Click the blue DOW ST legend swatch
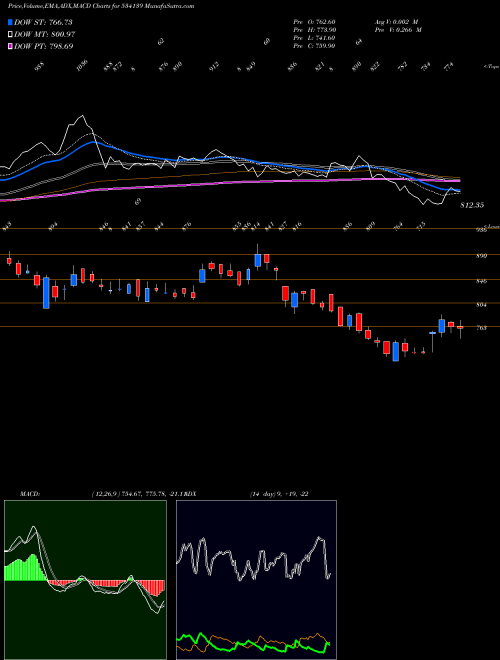 (x=11, y=22)
